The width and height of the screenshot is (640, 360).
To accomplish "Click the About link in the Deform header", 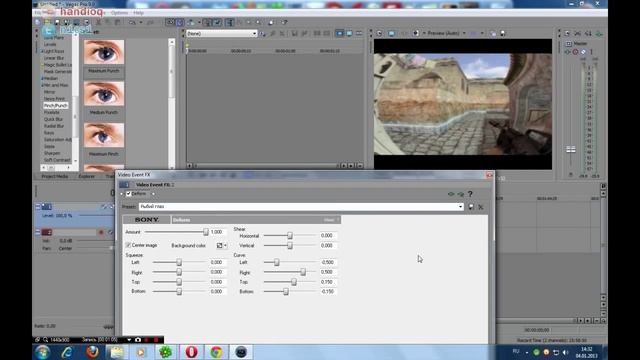I will coord(329,220).
